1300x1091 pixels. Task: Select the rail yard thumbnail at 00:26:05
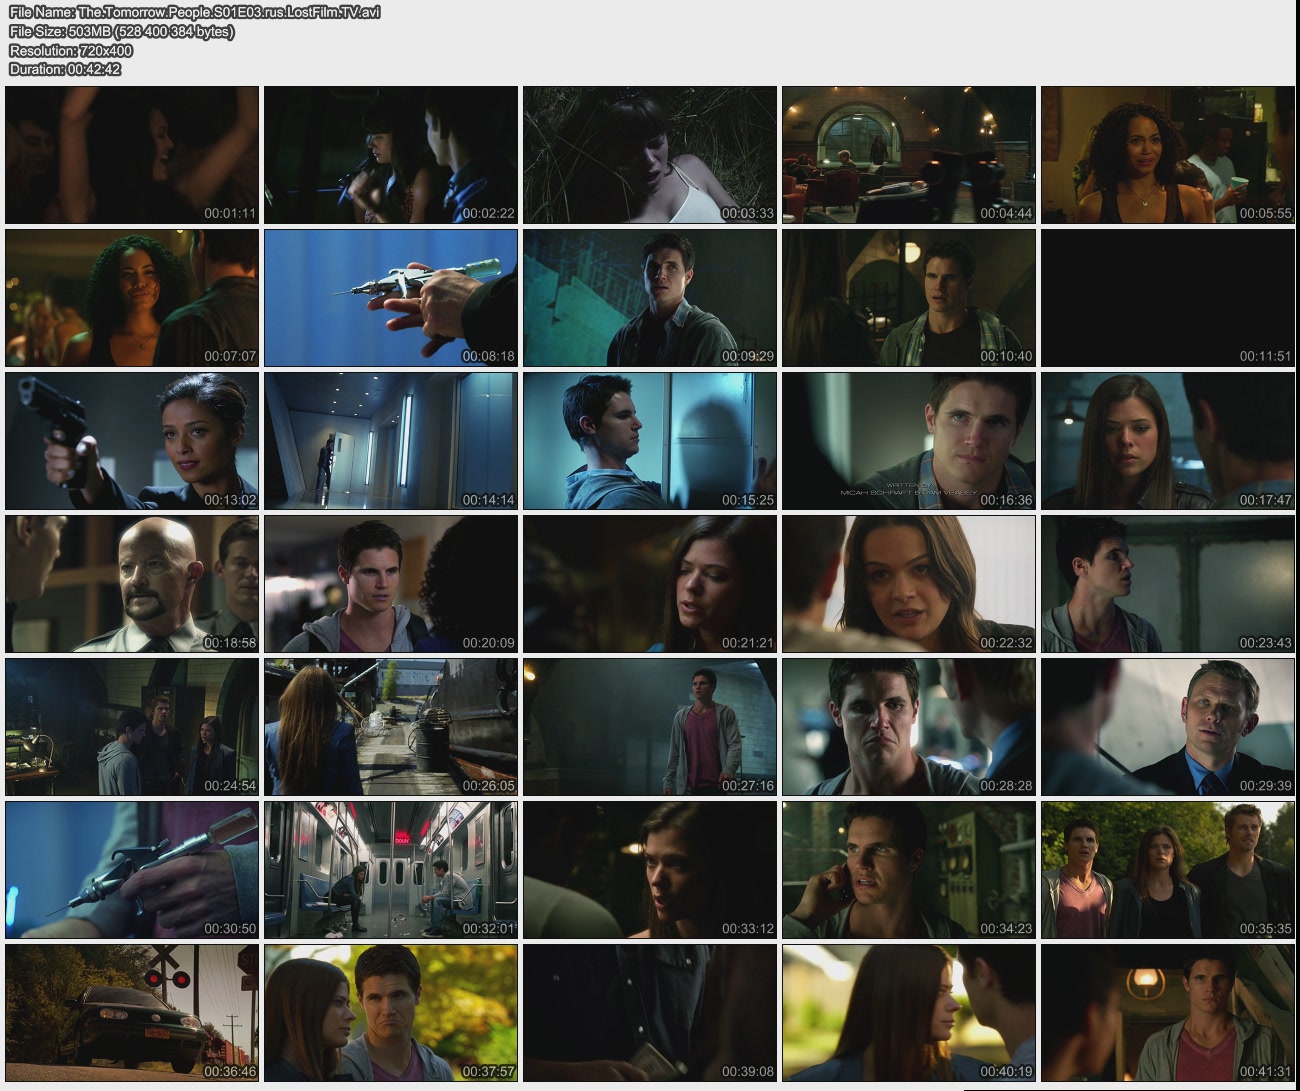pos(391,727)
